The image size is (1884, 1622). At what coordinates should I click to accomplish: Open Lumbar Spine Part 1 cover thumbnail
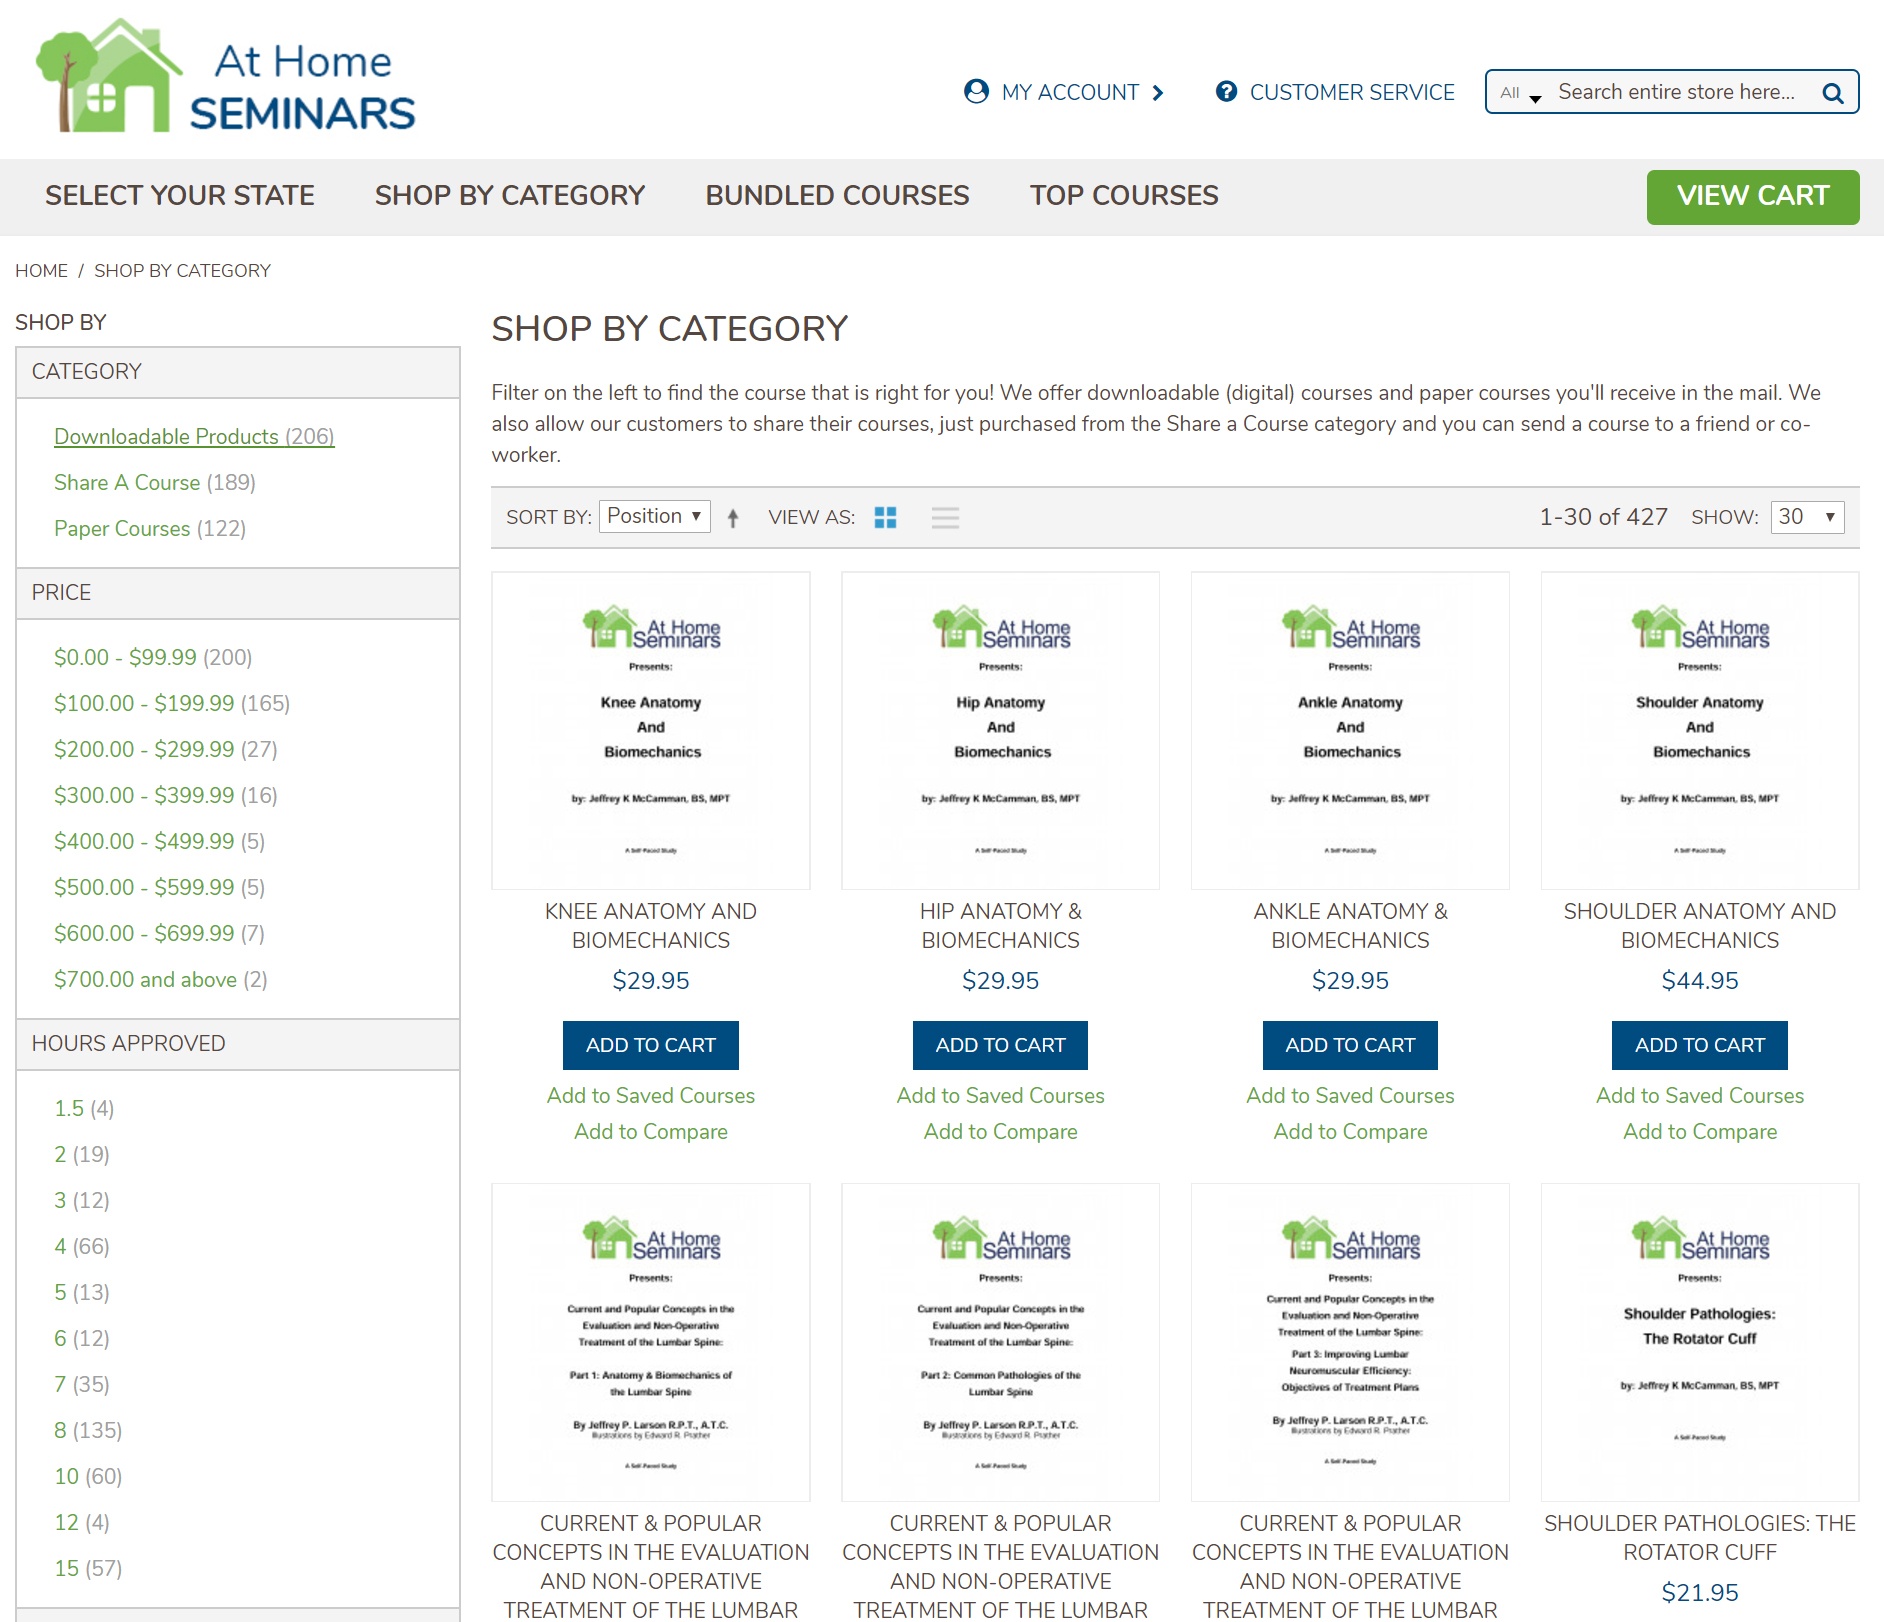click(651, 1343)
